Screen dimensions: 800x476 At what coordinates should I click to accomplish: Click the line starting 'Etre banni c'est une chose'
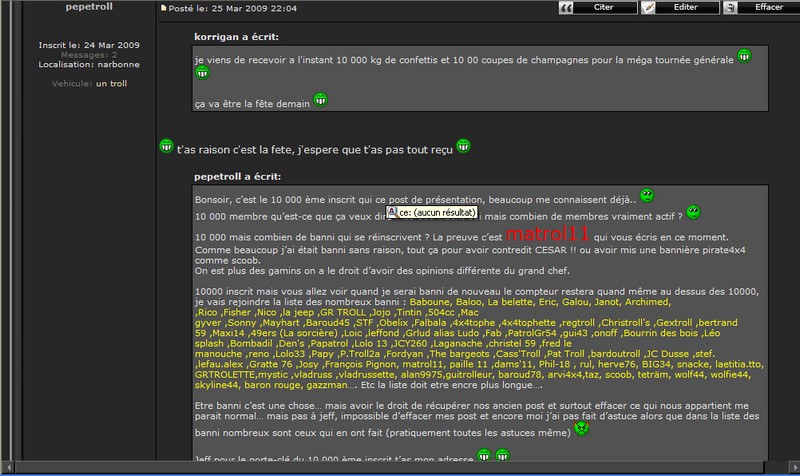coord(472,406)
